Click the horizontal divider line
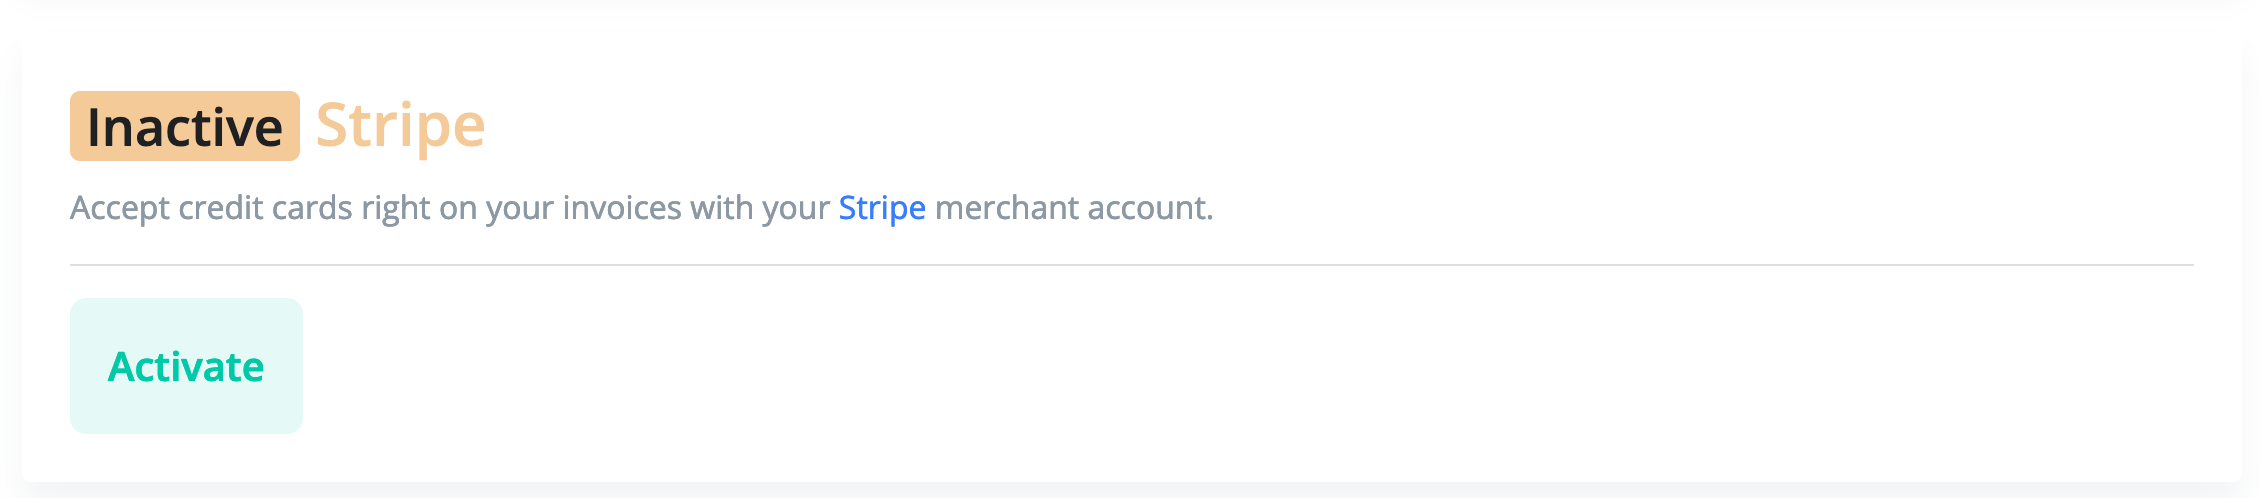The width and height of the screenshot is (2260, 498). (x=1130, y=265)
